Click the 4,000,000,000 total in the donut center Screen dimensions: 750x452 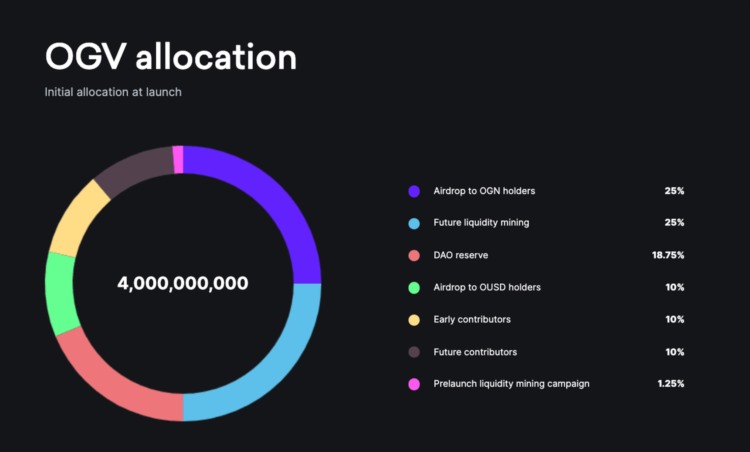coord(183,283)
